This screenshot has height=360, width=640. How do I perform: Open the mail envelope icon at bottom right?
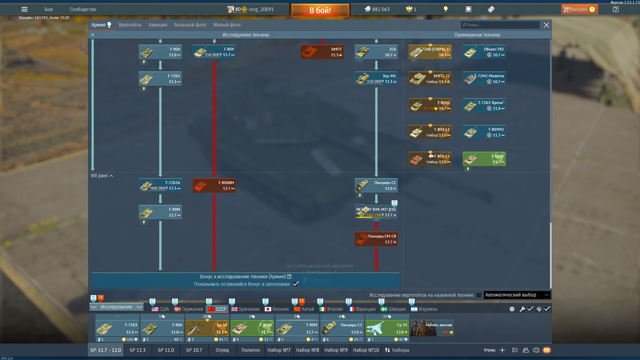(x=547, y=350)
